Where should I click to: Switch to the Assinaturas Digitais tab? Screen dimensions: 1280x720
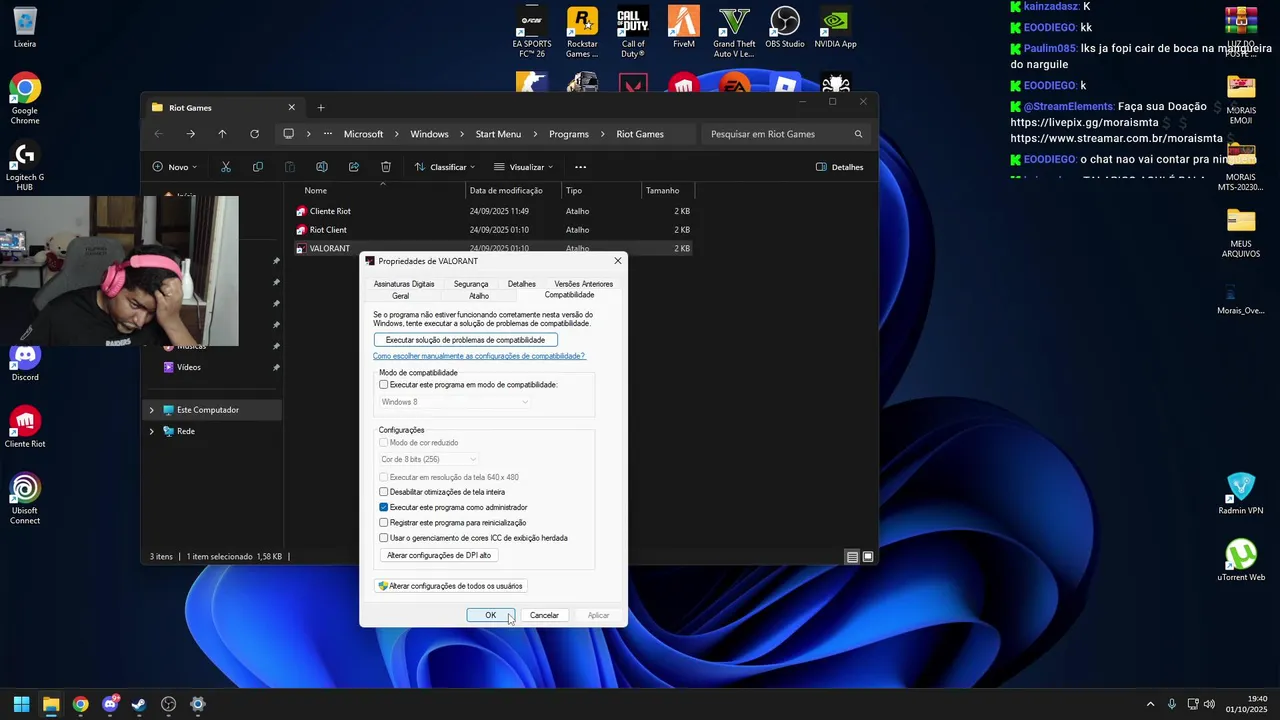click(x=404, y=284)
